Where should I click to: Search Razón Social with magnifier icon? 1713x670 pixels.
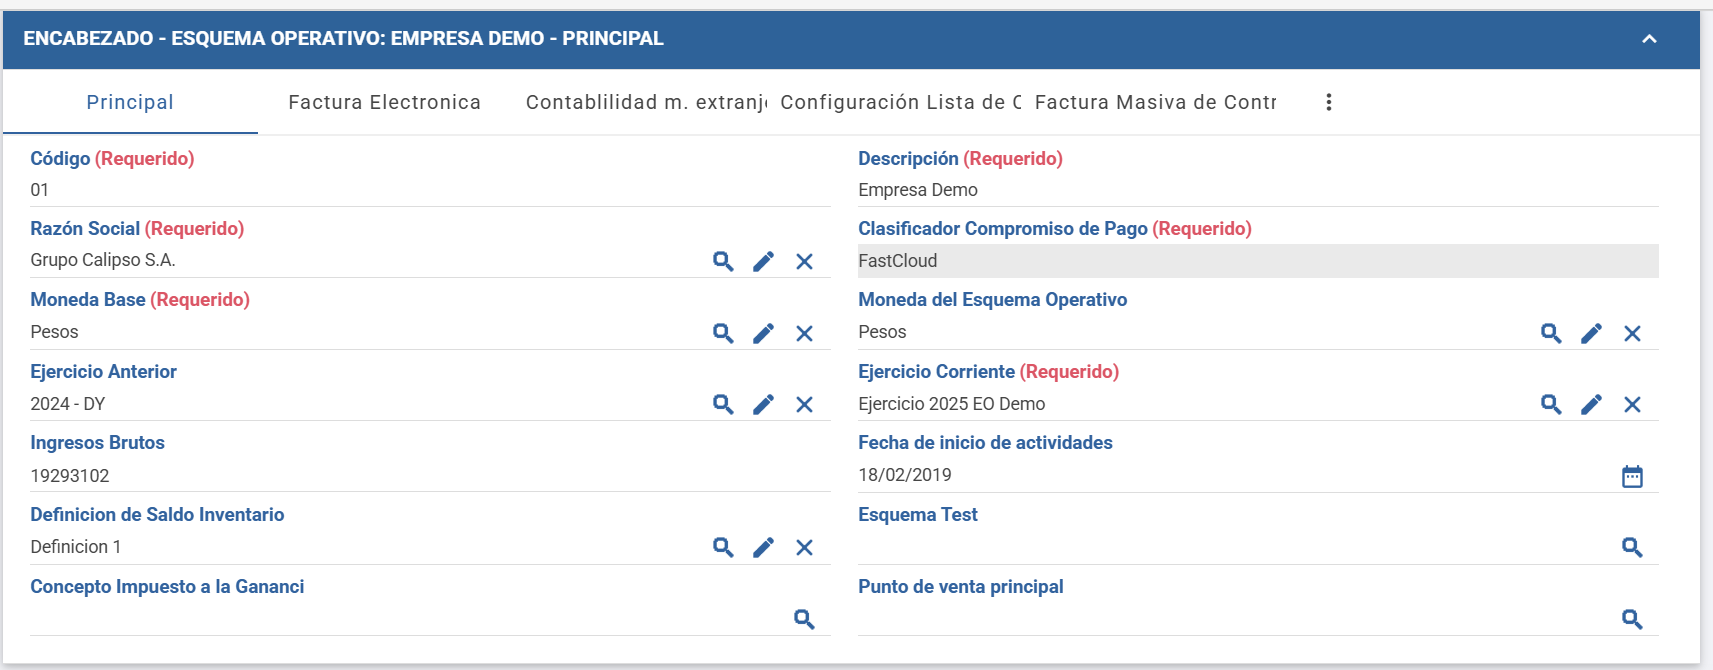723,261
